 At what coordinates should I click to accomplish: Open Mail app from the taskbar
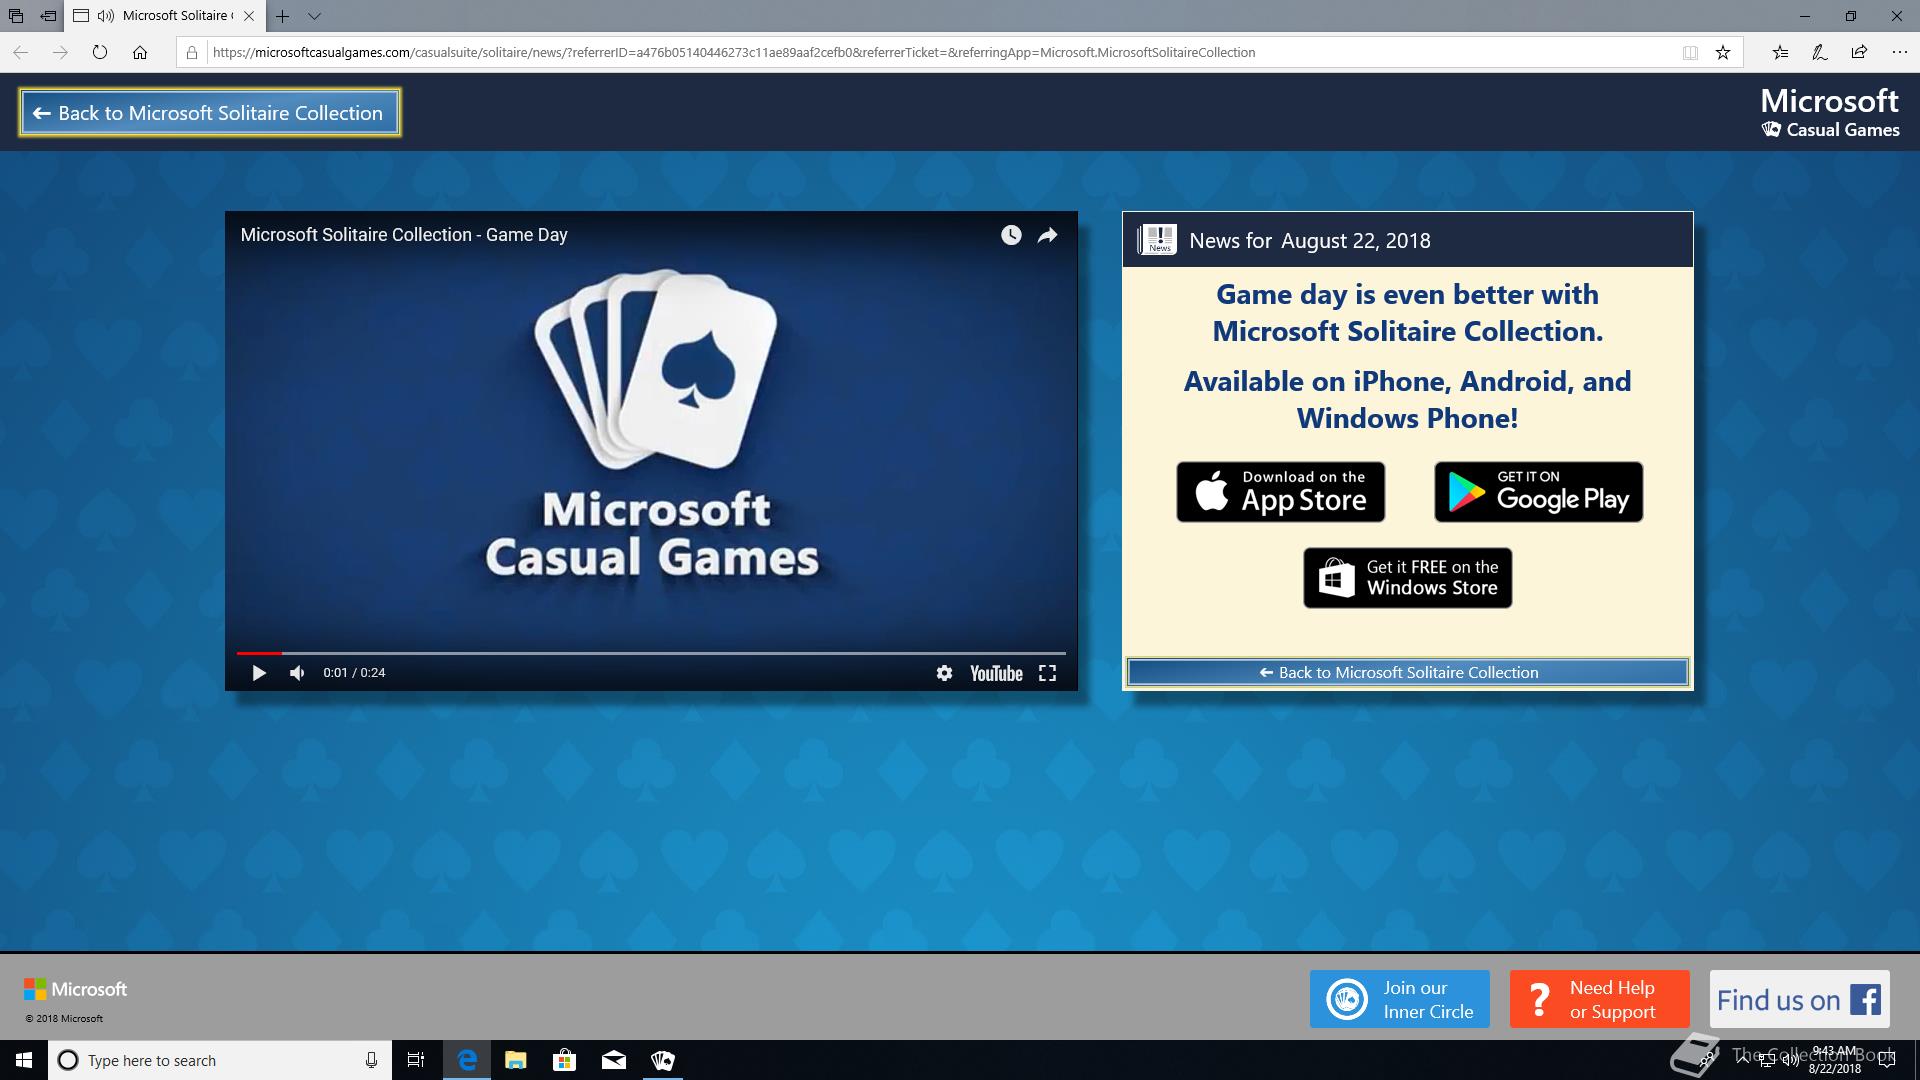(x=614, y=1060)
